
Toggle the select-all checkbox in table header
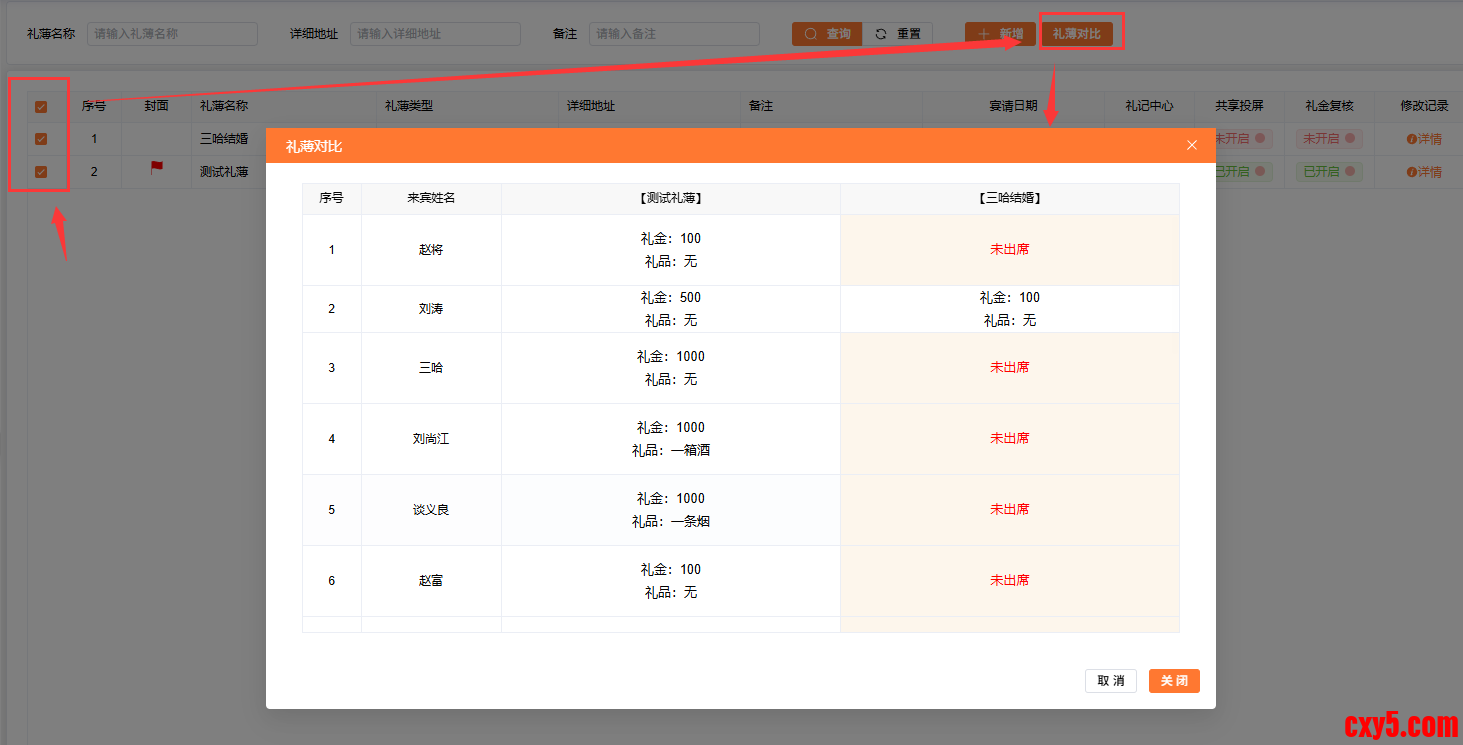[41, 107]
